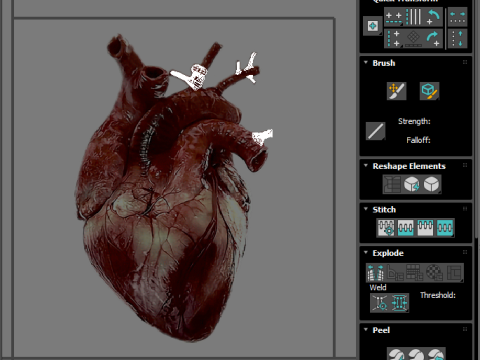Screen dimensions: 480x360
Task: Click Relax Until Flat icon
Action: [x=412, y=184]
